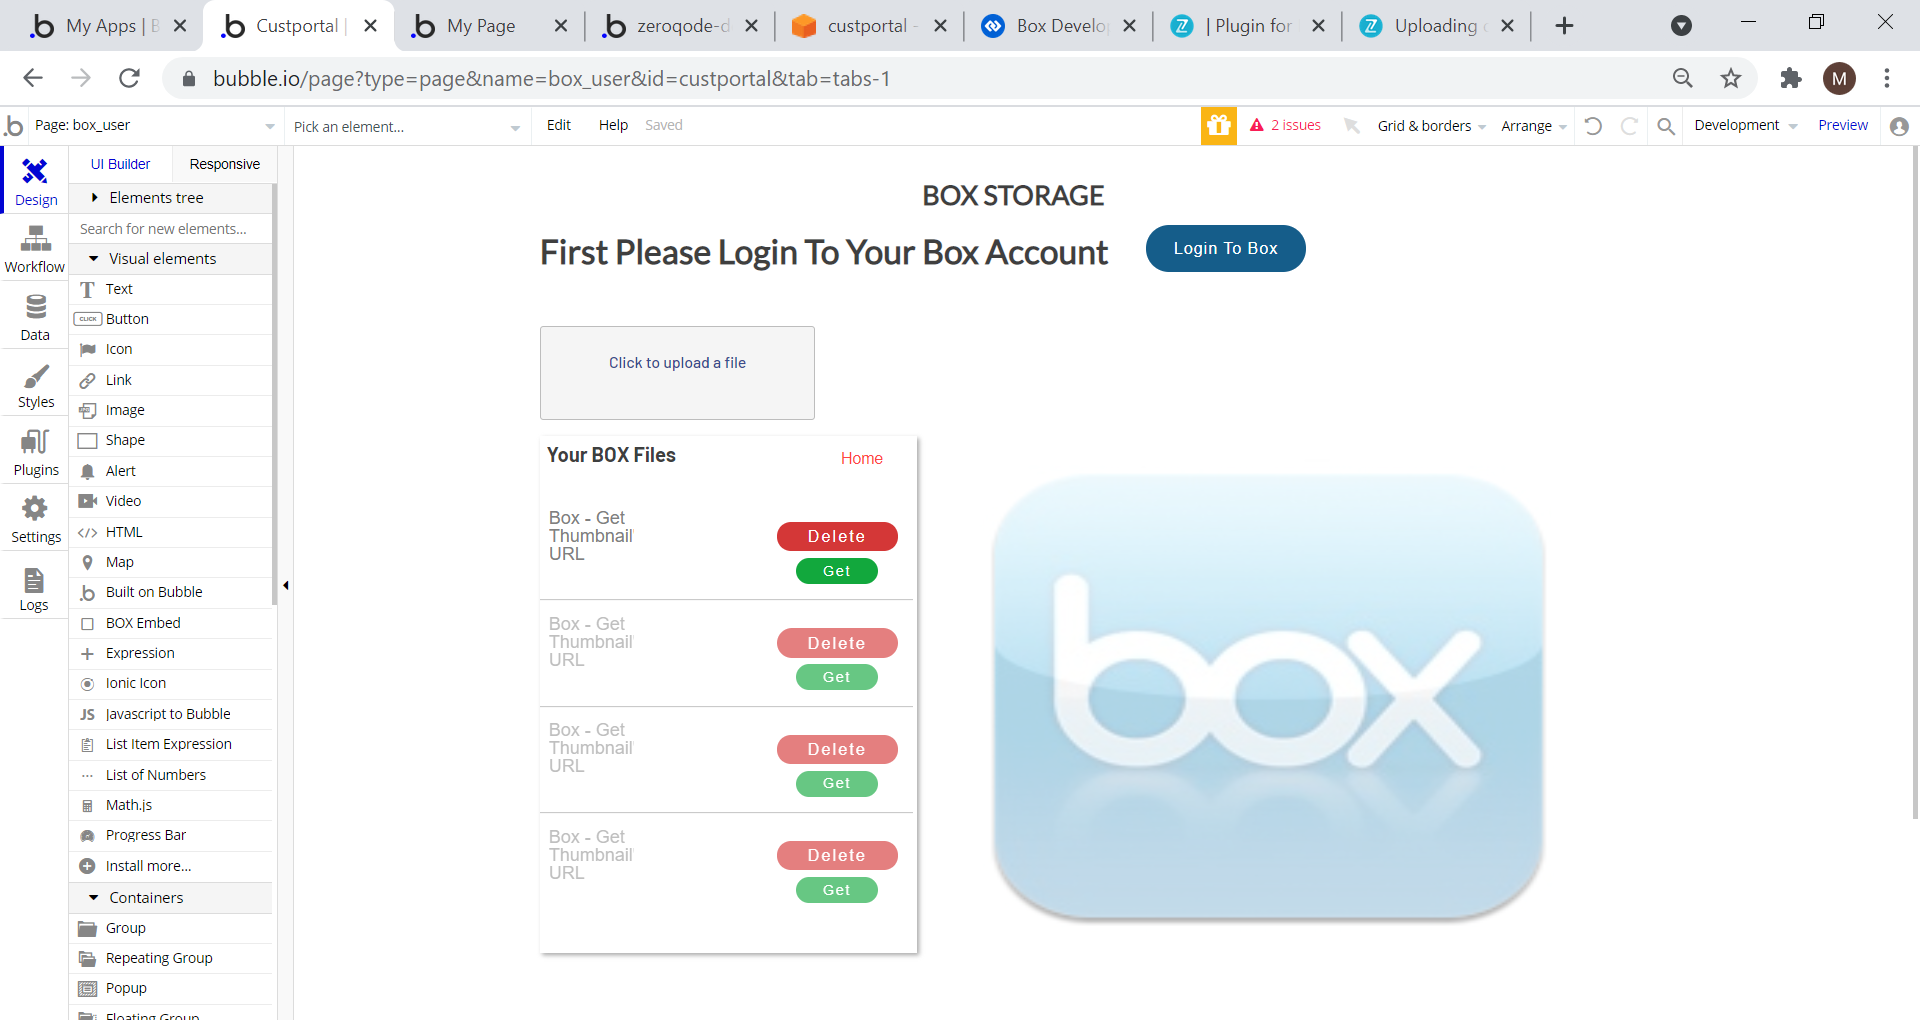Select the Image element
This screenshot has height=1020, width=1920.
[x=170, y=410]
